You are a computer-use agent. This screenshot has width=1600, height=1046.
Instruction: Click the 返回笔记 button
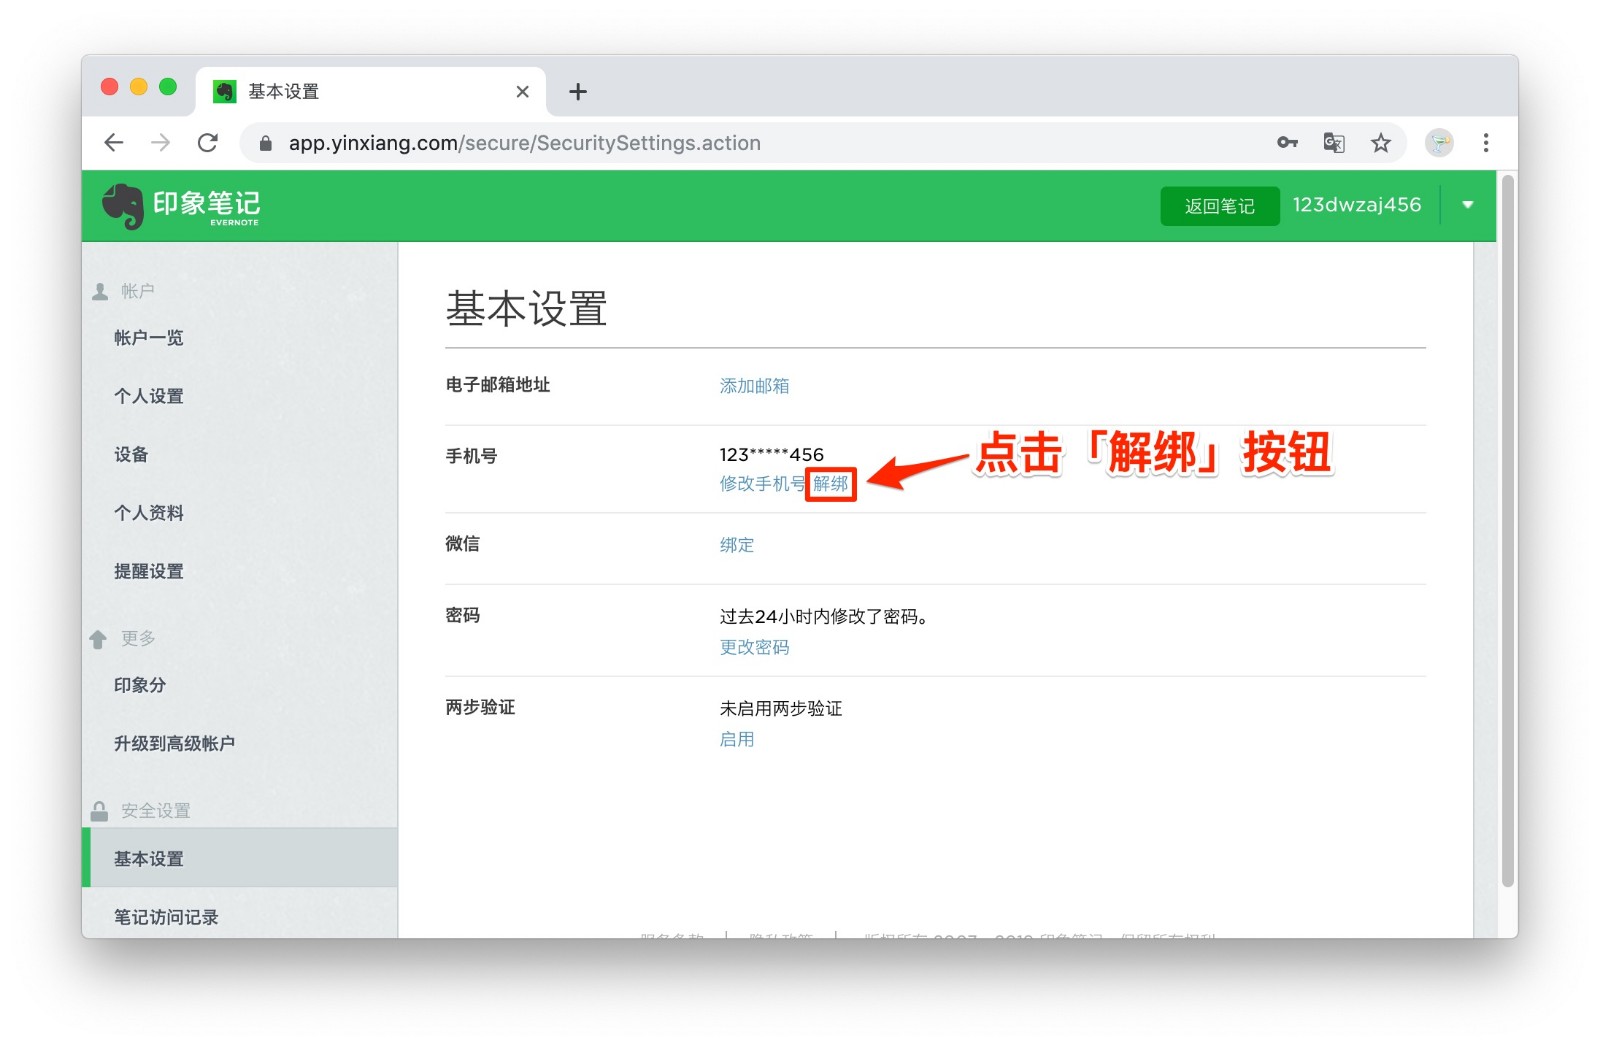(1220, 206)
